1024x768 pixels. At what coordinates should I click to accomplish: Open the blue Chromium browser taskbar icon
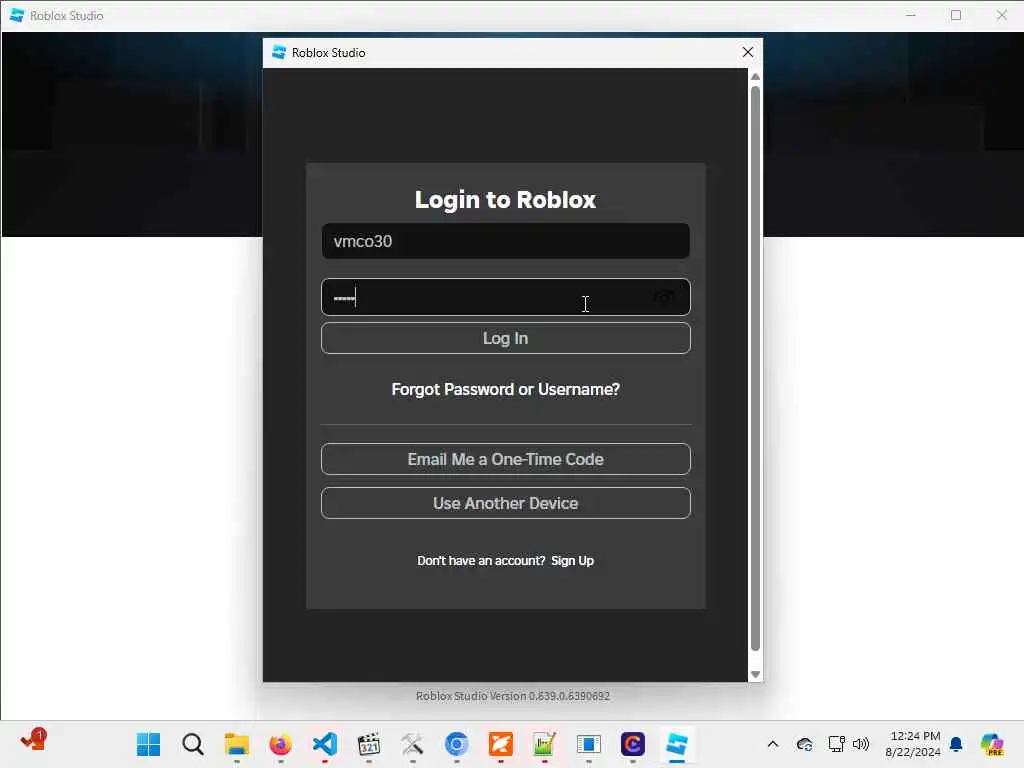click(456, 744)
